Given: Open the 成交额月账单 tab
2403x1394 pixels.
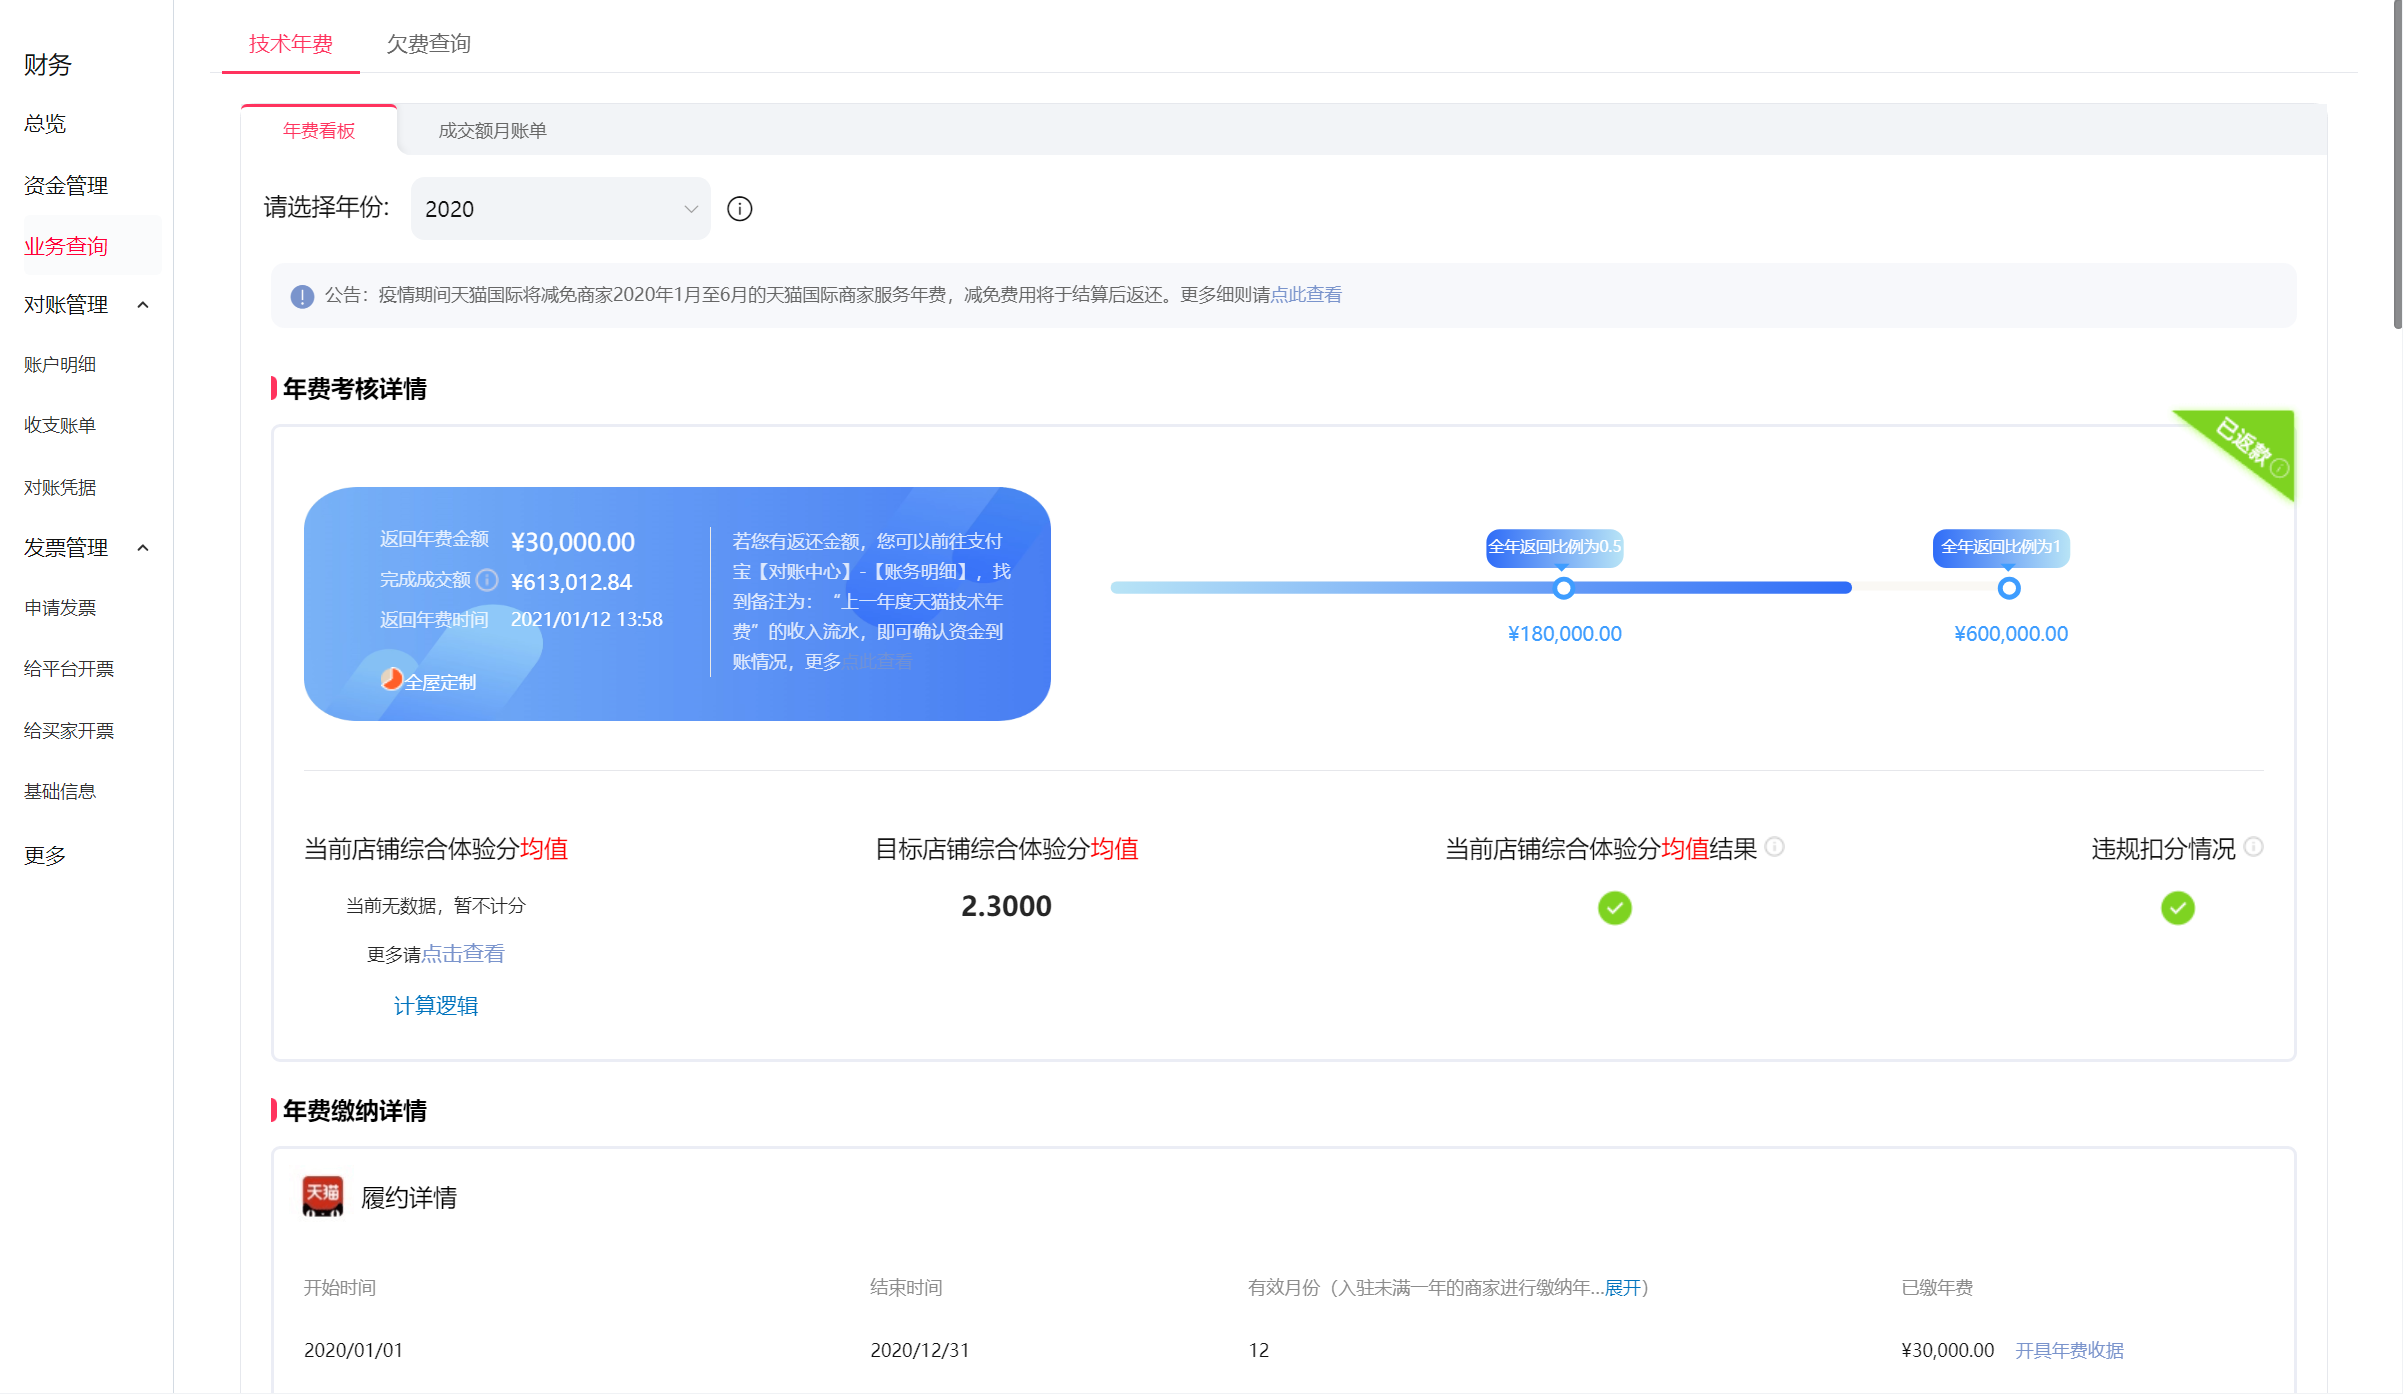Looking at the screenshot, I should tap(492, 131).
